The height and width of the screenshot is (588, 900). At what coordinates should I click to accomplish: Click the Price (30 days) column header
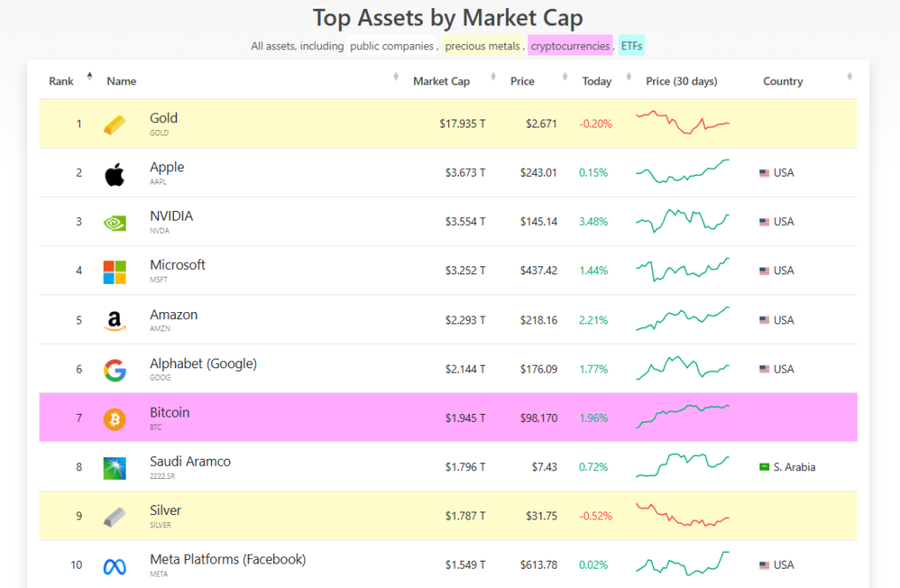coord(681,81)
